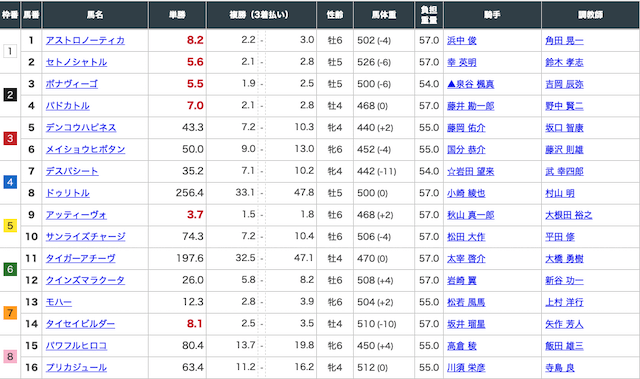Screen dimensions: 640x379
Task: Open trainer link 武 幸四郎
Action: pos(564,171)
